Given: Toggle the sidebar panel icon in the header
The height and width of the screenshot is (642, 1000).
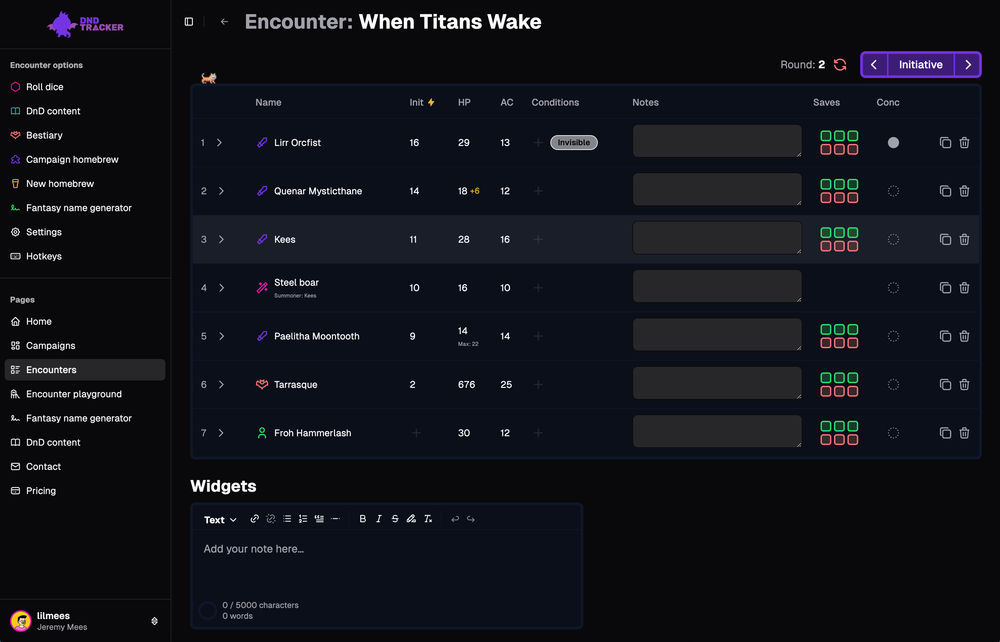Looking at the screenshot, I should click(189, 22).
